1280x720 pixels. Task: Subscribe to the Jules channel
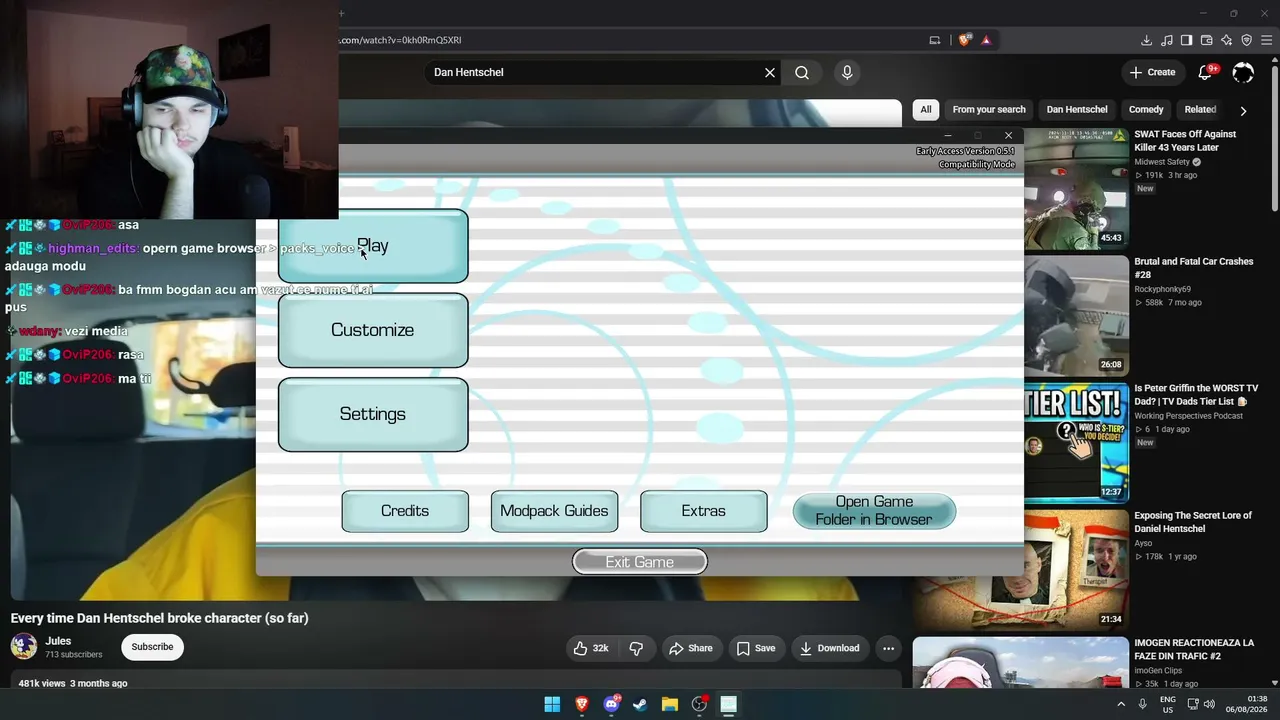point(152,647)
